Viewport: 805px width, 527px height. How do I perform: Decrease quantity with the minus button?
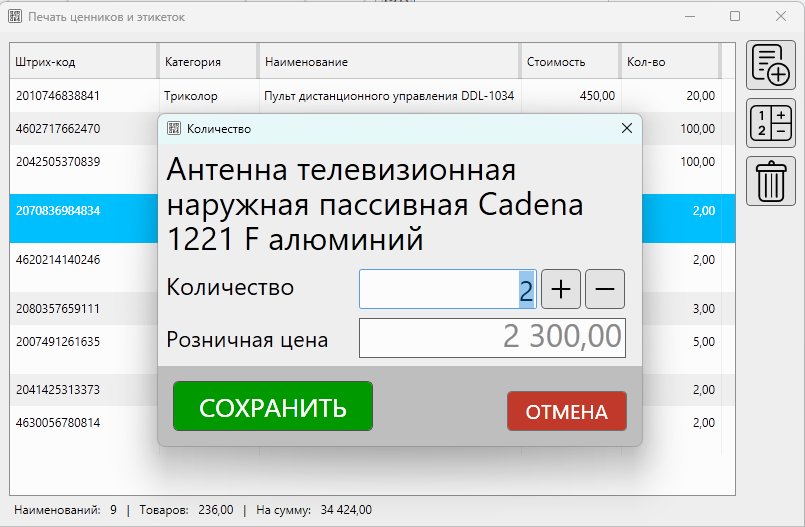tap(604, 289)
